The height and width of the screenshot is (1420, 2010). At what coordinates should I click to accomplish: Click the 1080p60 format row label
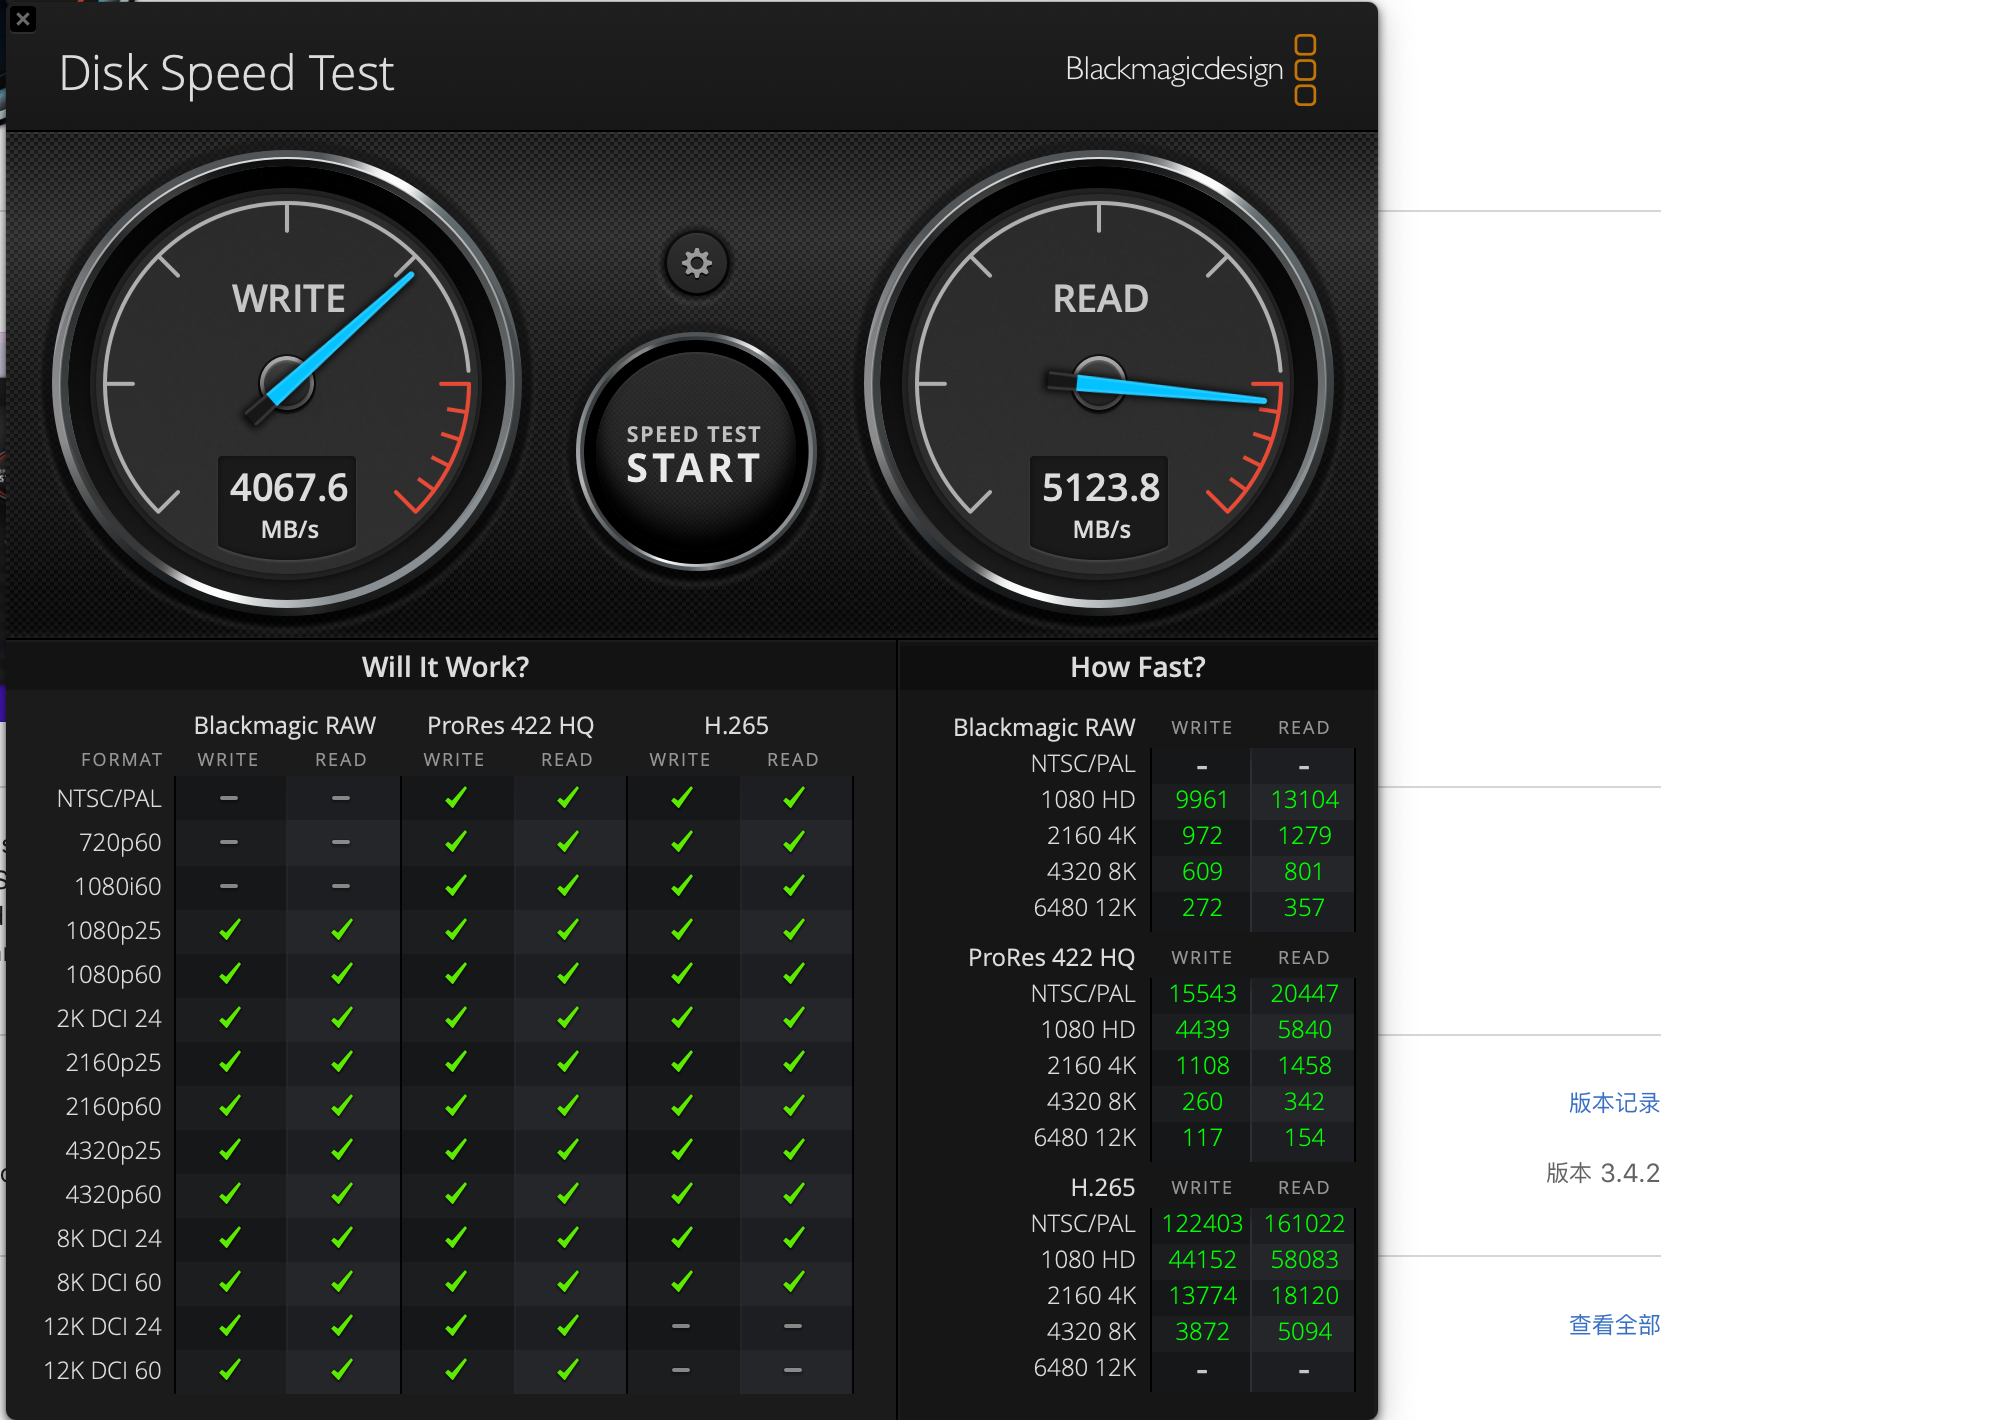tap(113, 974)
